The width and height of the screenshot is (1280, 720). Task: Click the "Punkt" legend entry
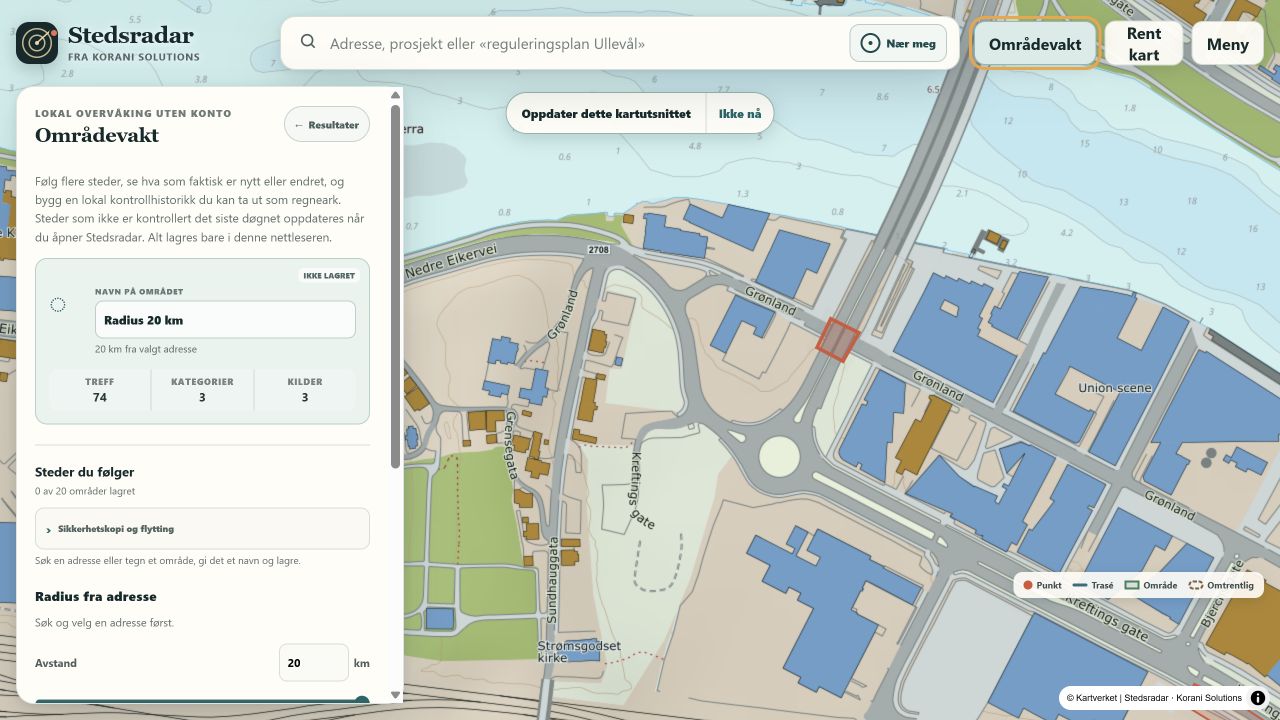[1041, 585]
